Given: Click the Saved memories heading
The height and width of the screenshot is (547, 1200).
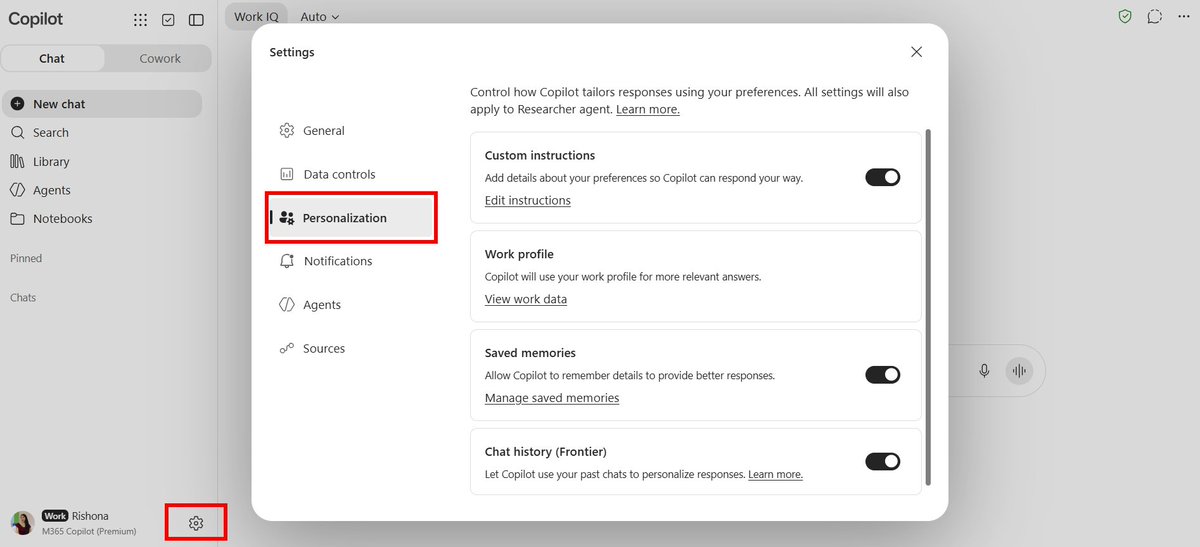Looking at the screenshot, I should point(530,353).
